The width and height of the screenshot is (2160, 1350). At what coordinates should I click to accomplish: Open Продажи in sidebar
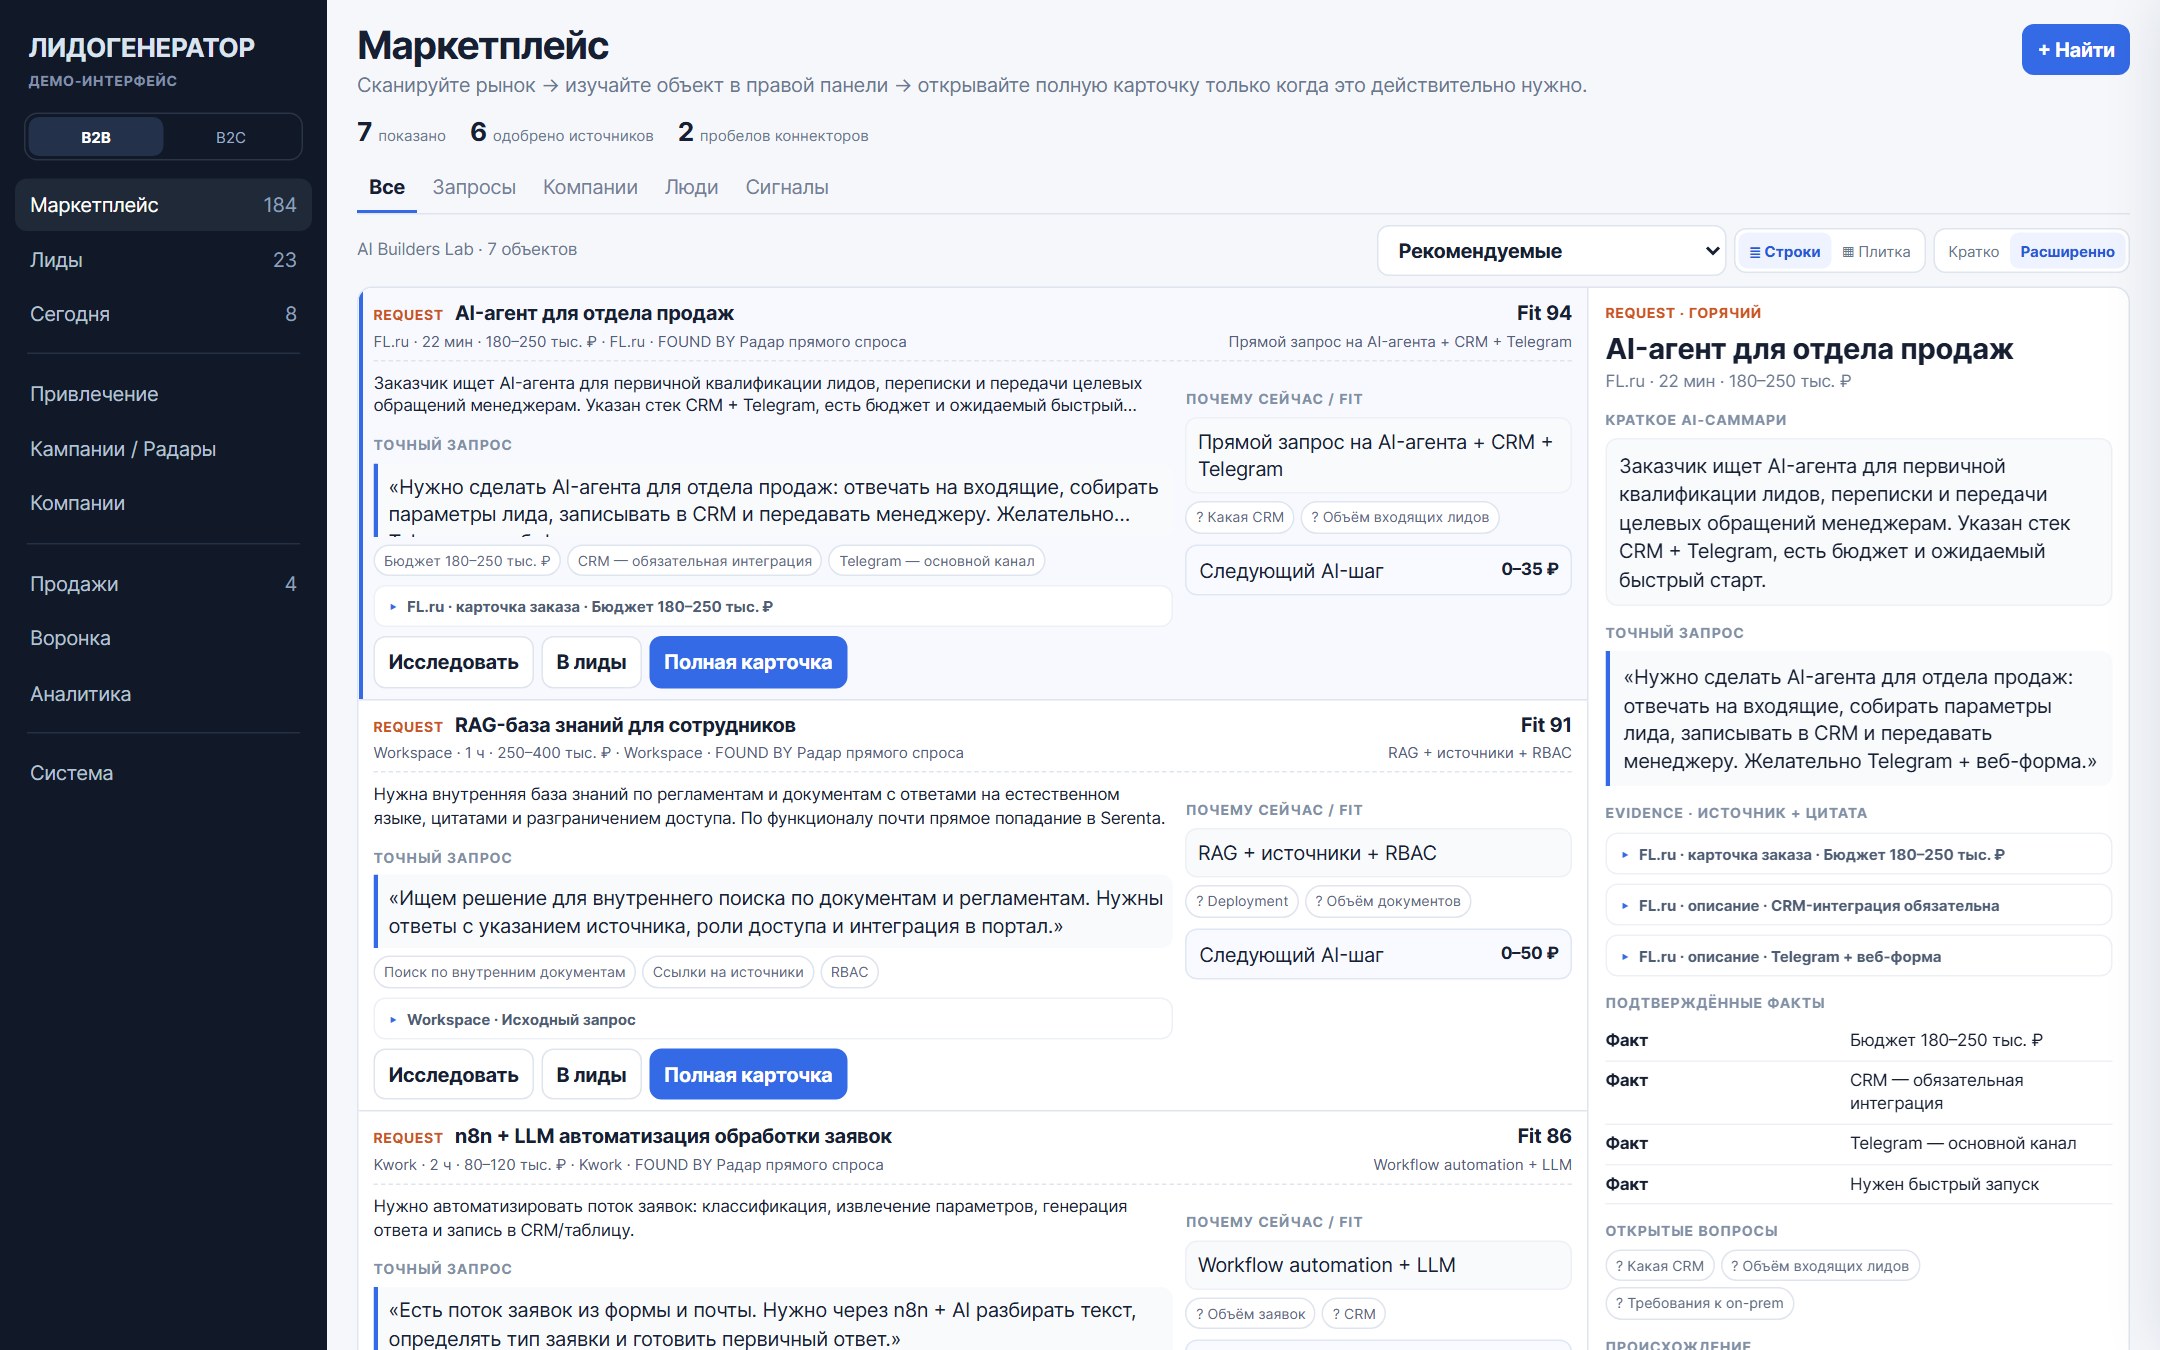point(163,584)
